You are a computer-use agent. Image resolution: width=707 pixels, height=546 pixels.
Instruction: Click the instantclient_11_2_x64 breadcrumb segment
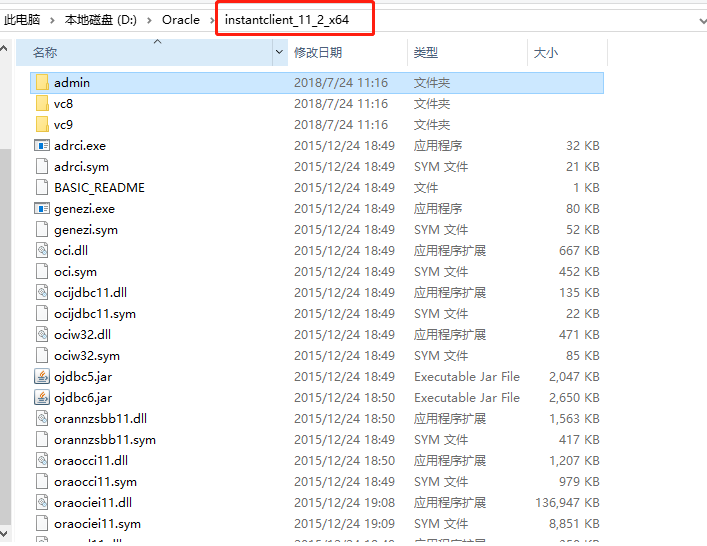[x=287, y=20]
